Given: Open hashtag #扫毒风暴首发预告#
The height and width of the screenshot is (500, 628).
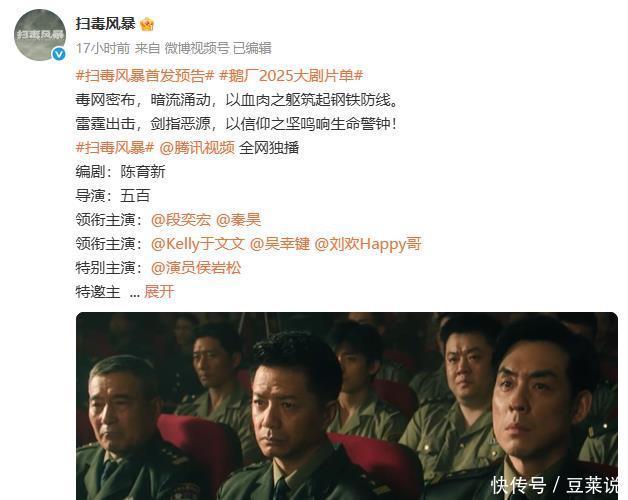Looking at the screenshot, I should click(145, 76).
